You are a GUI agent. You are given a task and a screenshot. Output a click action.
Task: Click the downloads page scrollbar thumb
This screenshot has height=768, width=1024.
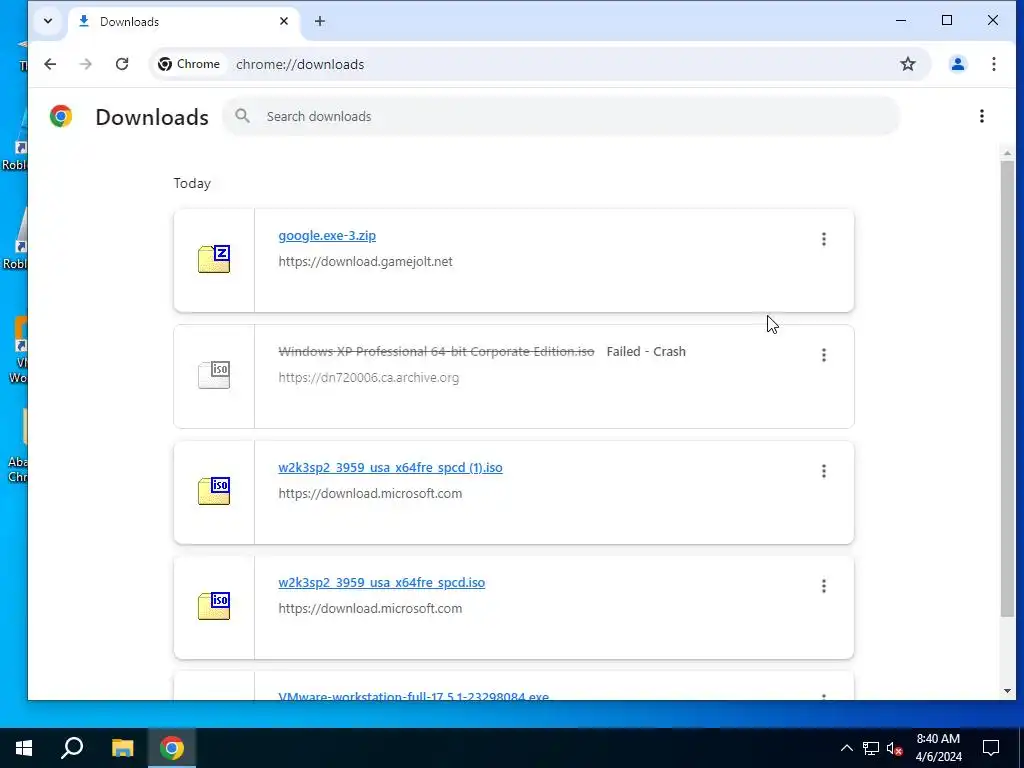click(1007, 388)
